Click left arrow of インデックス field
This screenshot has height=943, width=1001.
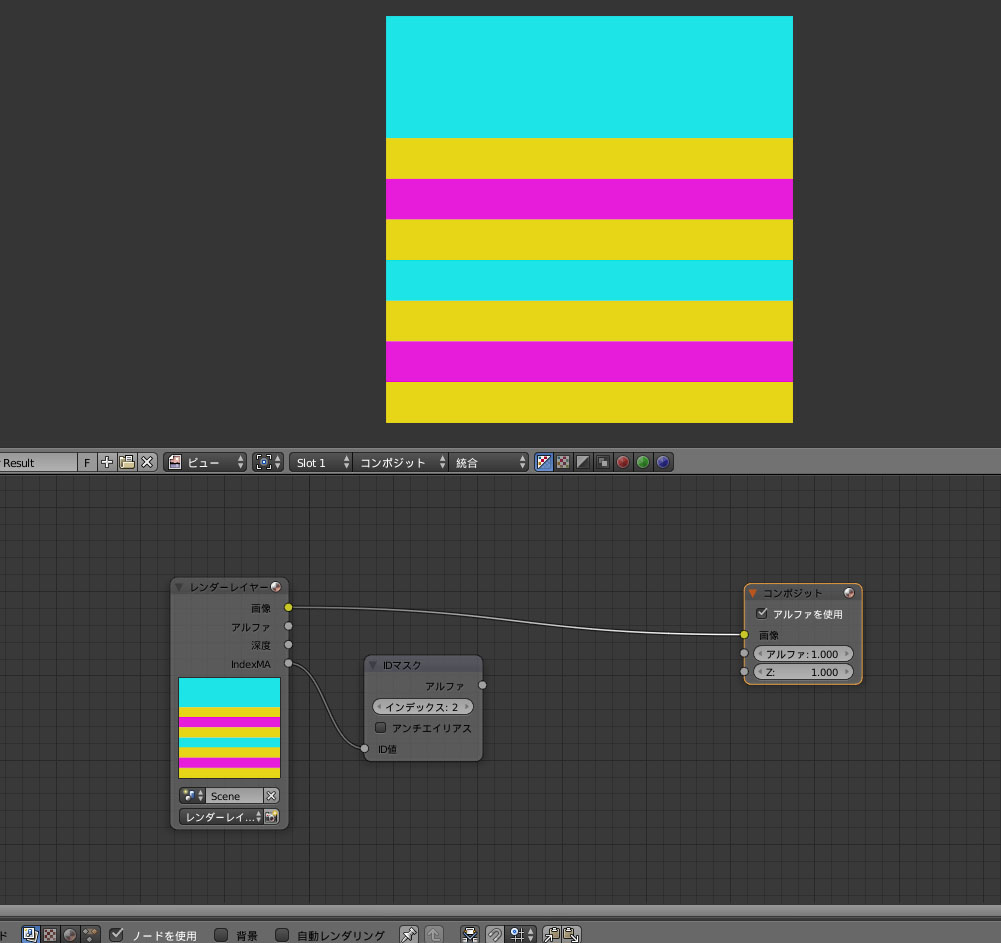point(379,707)
